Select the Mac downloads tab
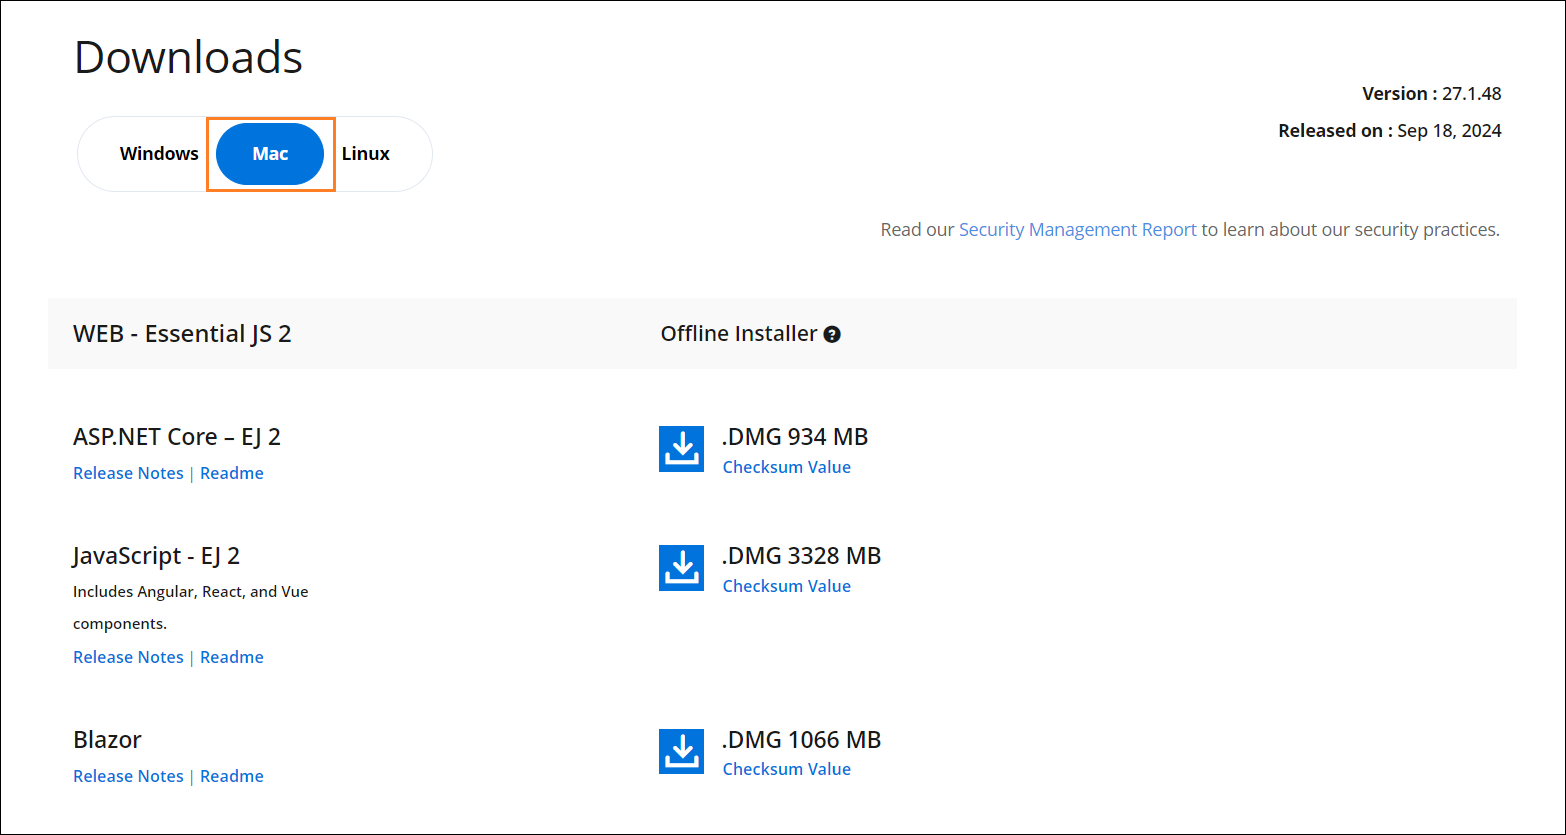Viewport: 1566px width, 835px height. click(x=270, y=154)
